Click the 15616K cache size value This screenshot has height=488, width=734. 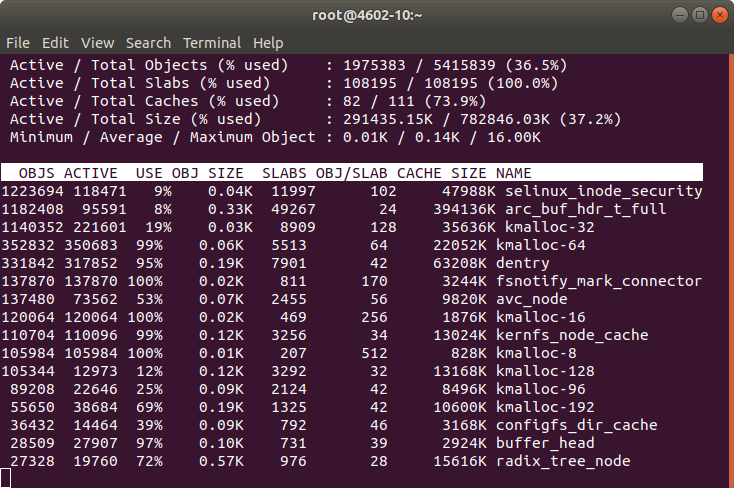pyautogui.click(x=460, y=461)
